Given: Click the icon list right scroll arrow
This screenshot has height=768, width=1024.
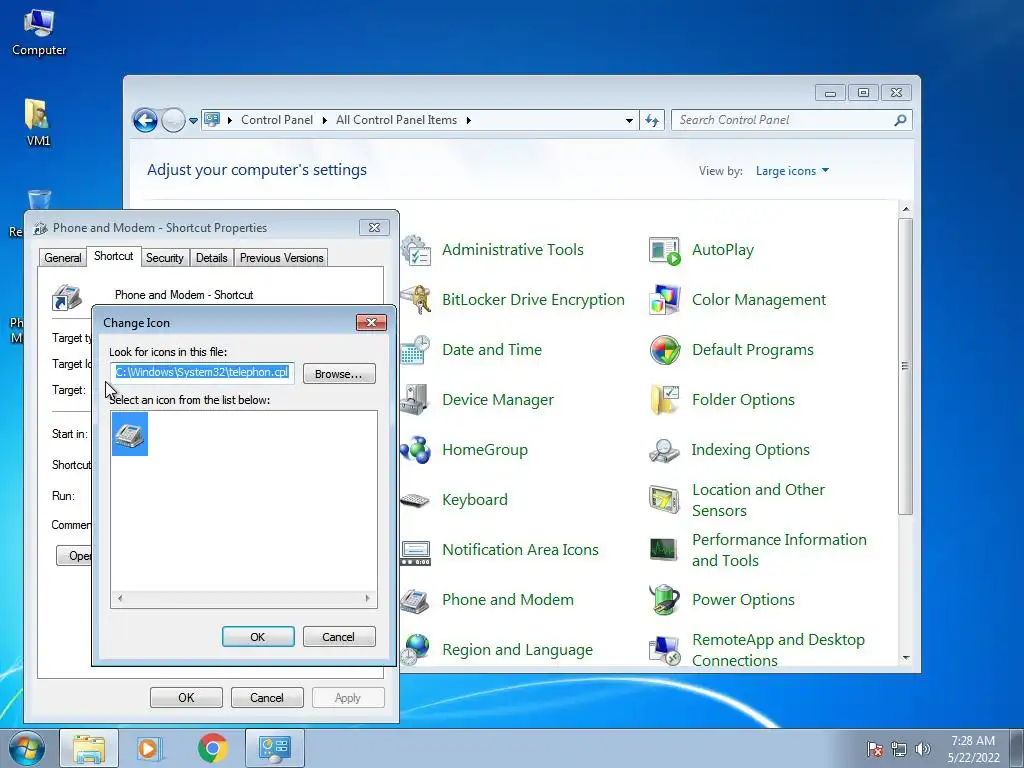Looking at the screenshot, I should 368,598.
